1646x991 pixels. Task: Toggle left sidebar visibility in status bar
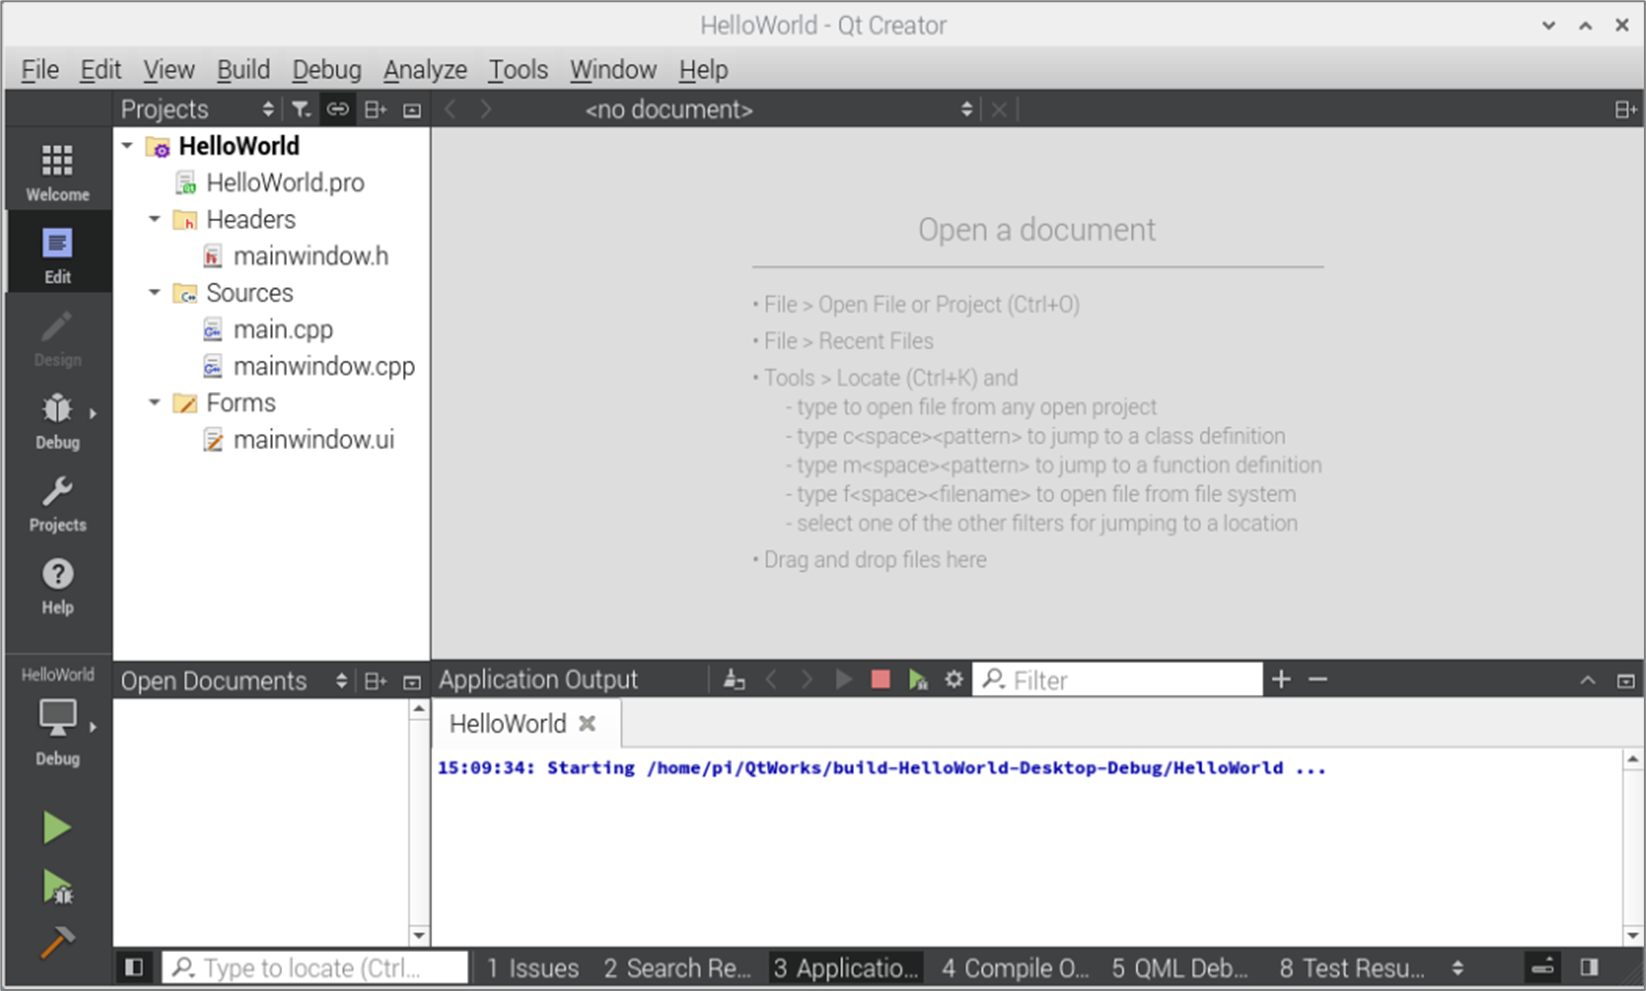pos(134,967)
